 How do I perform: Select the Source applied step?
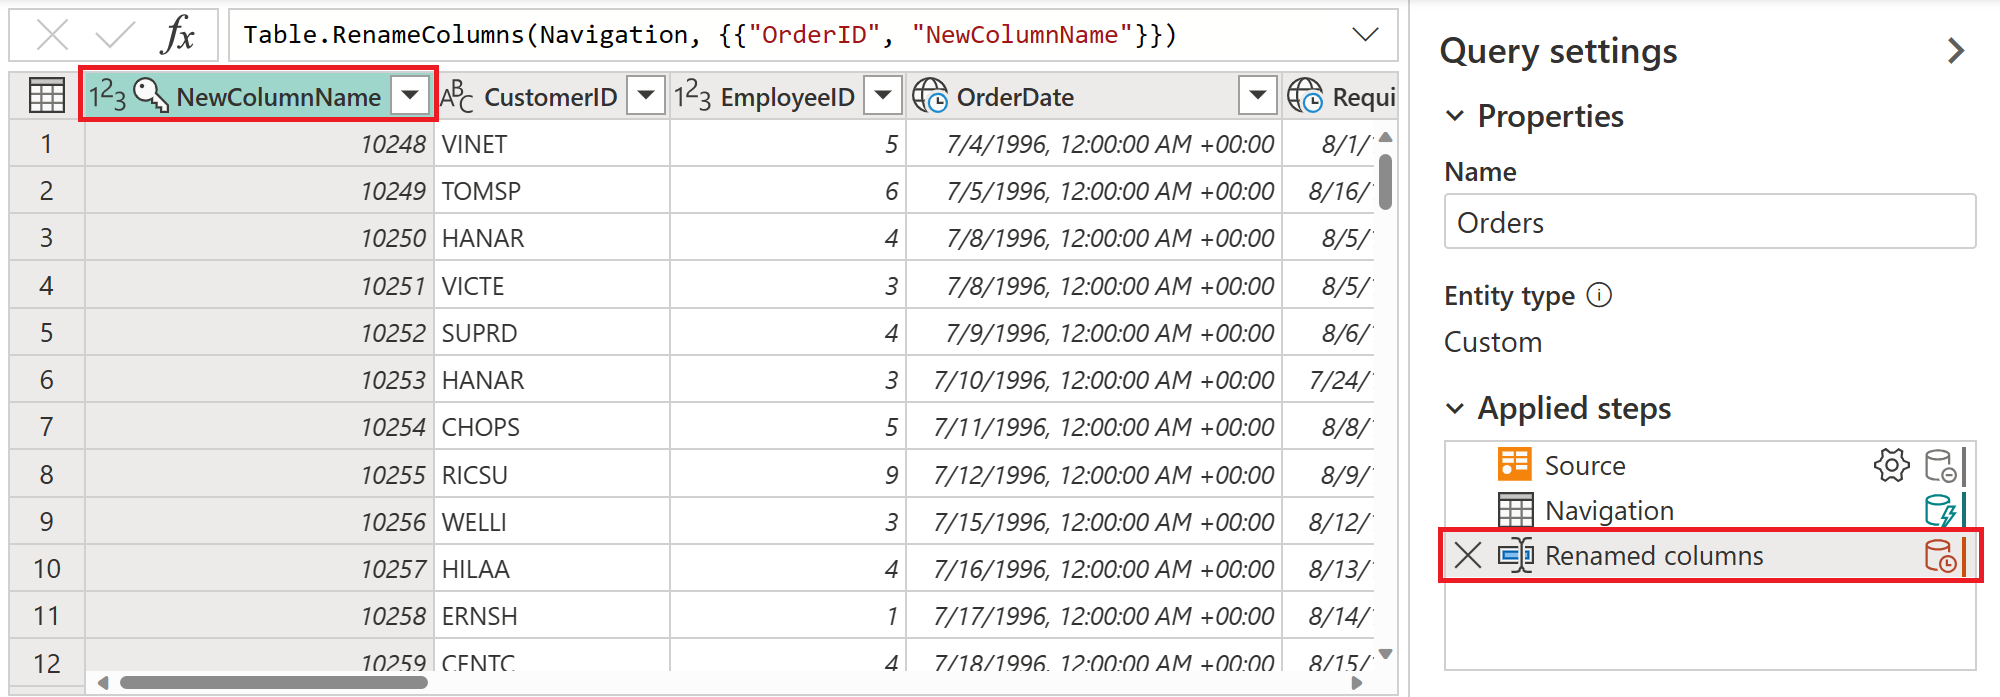point(1709,465)
